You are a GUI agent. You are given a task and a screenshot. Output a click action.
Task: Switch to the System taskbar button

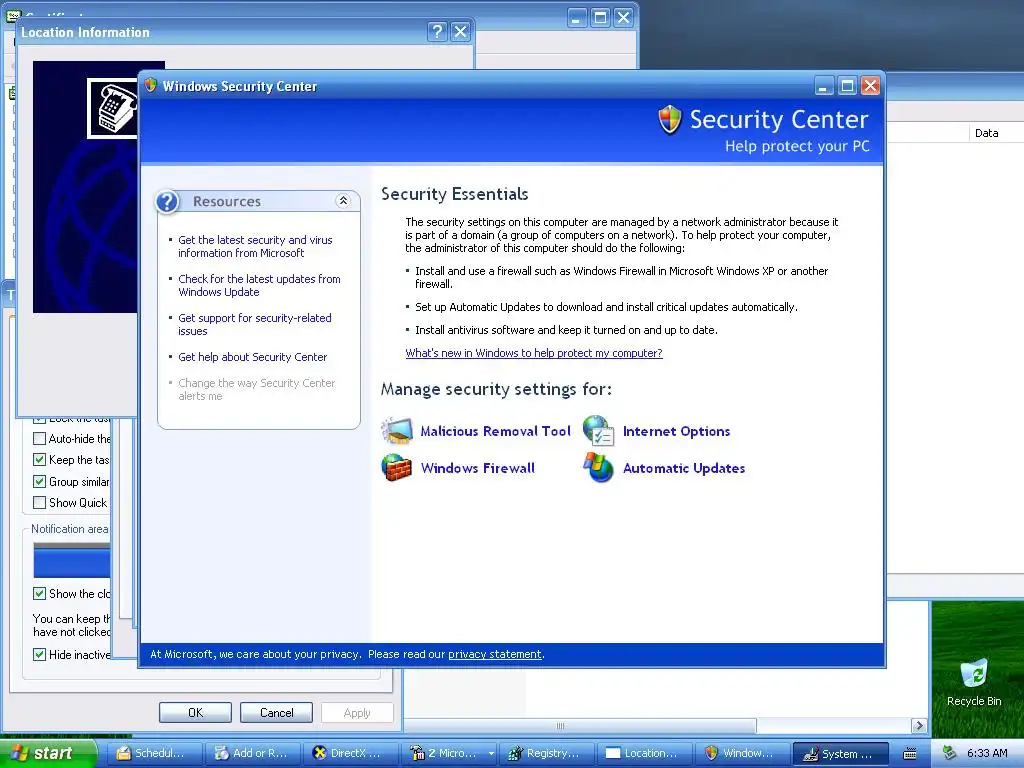[840, 753]
